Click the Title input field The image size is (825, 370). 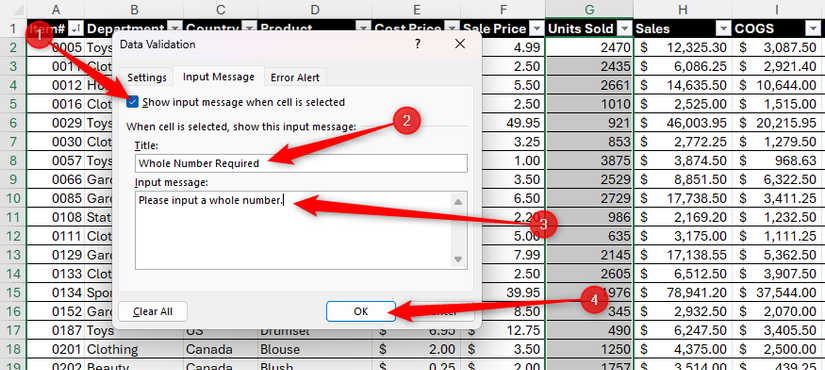(300, 163)
